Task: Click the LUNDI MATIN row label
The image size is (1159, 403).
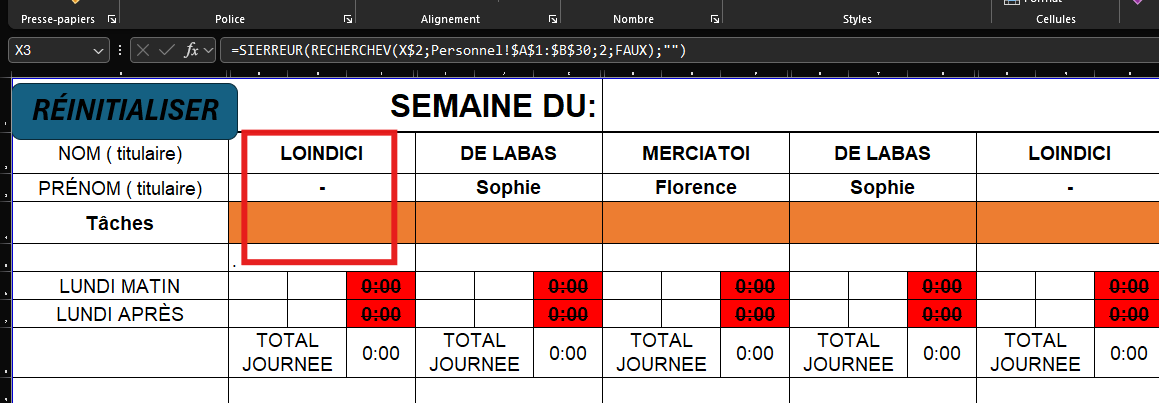Action: (x=118, y=287)
